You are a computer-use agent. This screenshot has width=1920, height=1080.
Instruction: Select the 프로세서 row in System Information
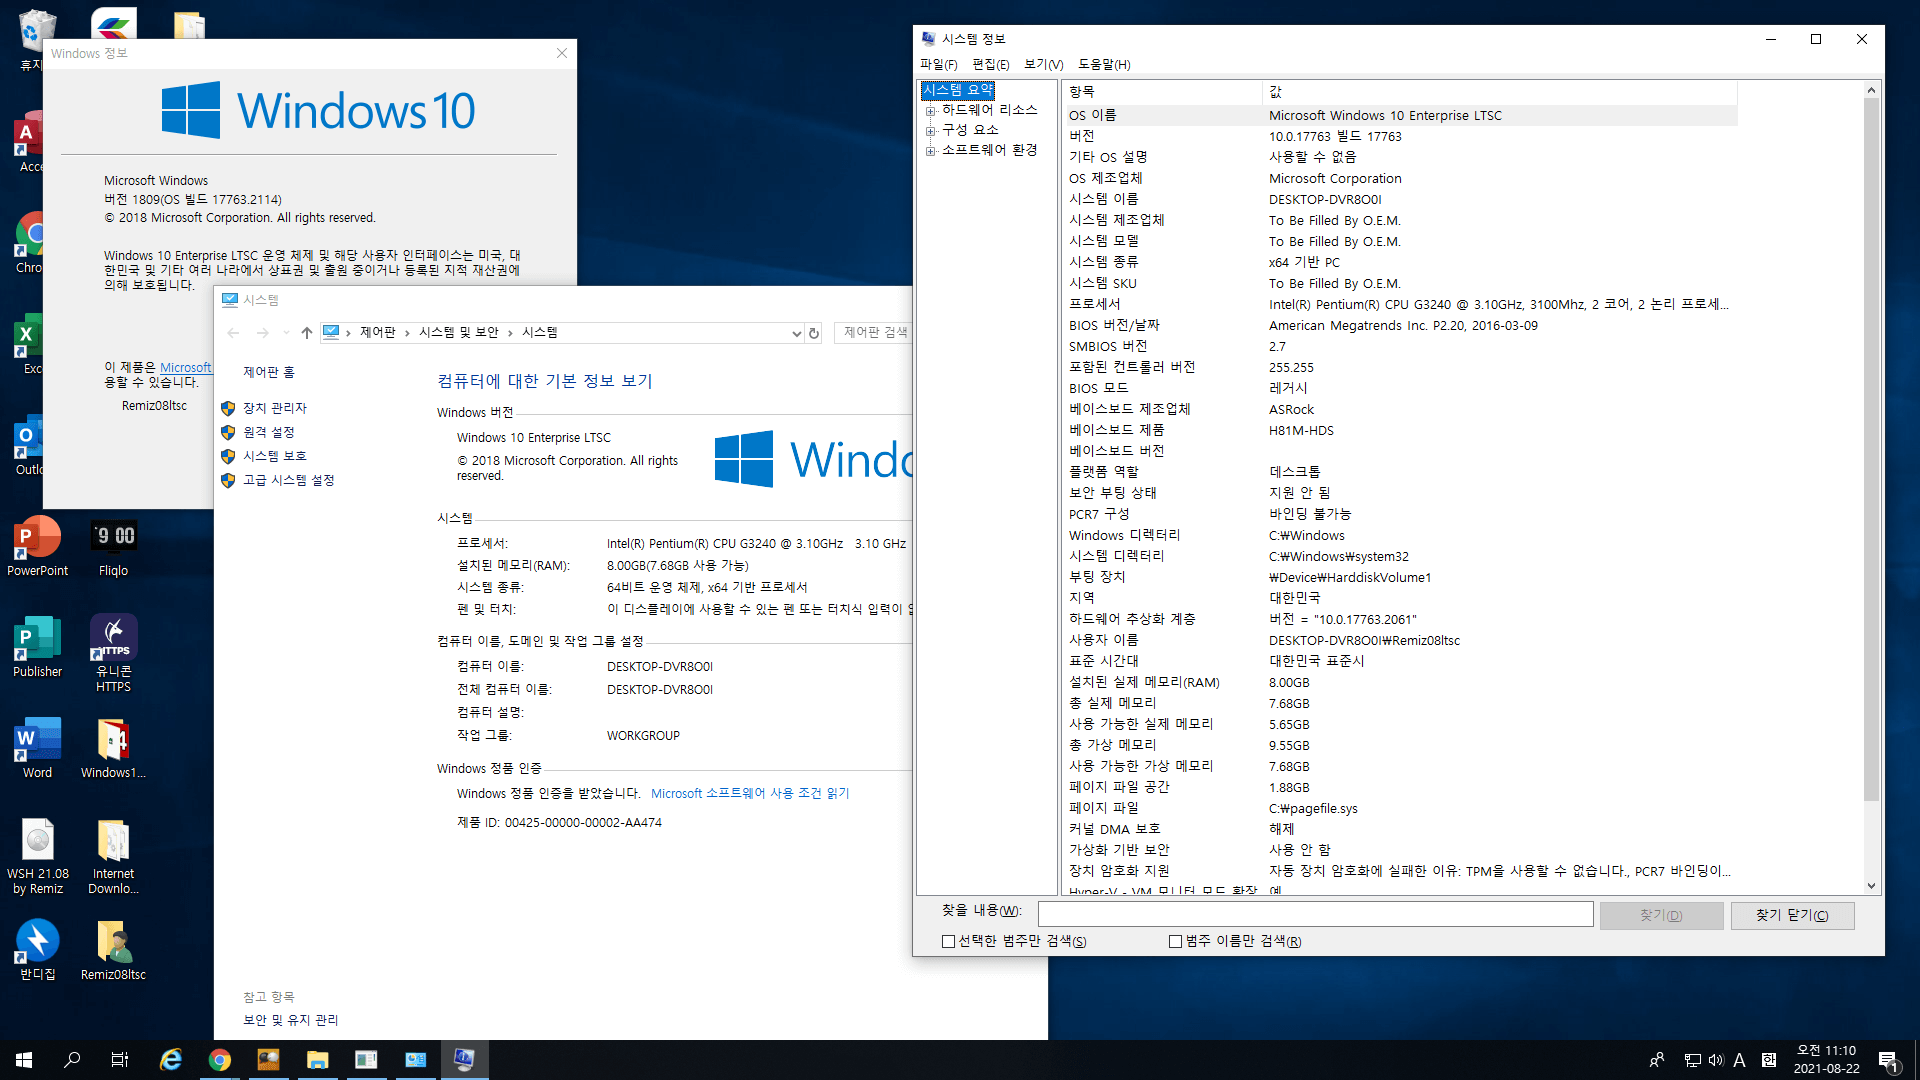pyautogui.click(x=1400, y=305)
